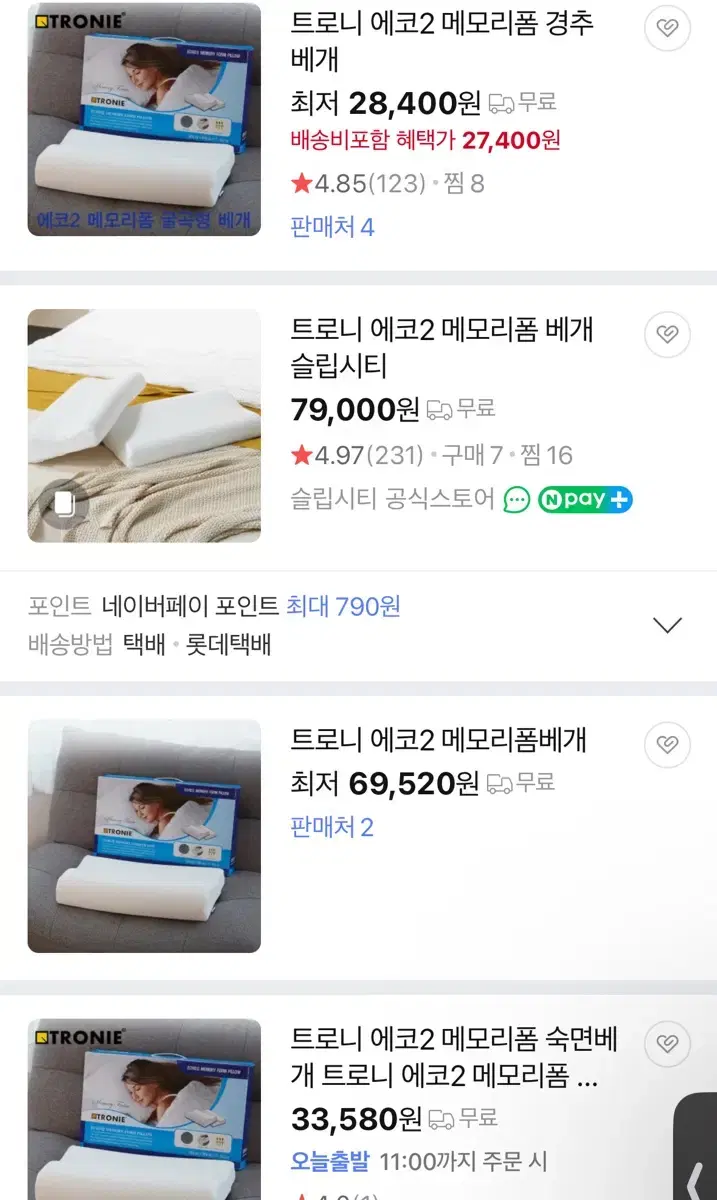This screenshot has width=717, height=1200.
Task: Toggle wishlist heart for 숙면베개 item
Action: (667, 1044)
